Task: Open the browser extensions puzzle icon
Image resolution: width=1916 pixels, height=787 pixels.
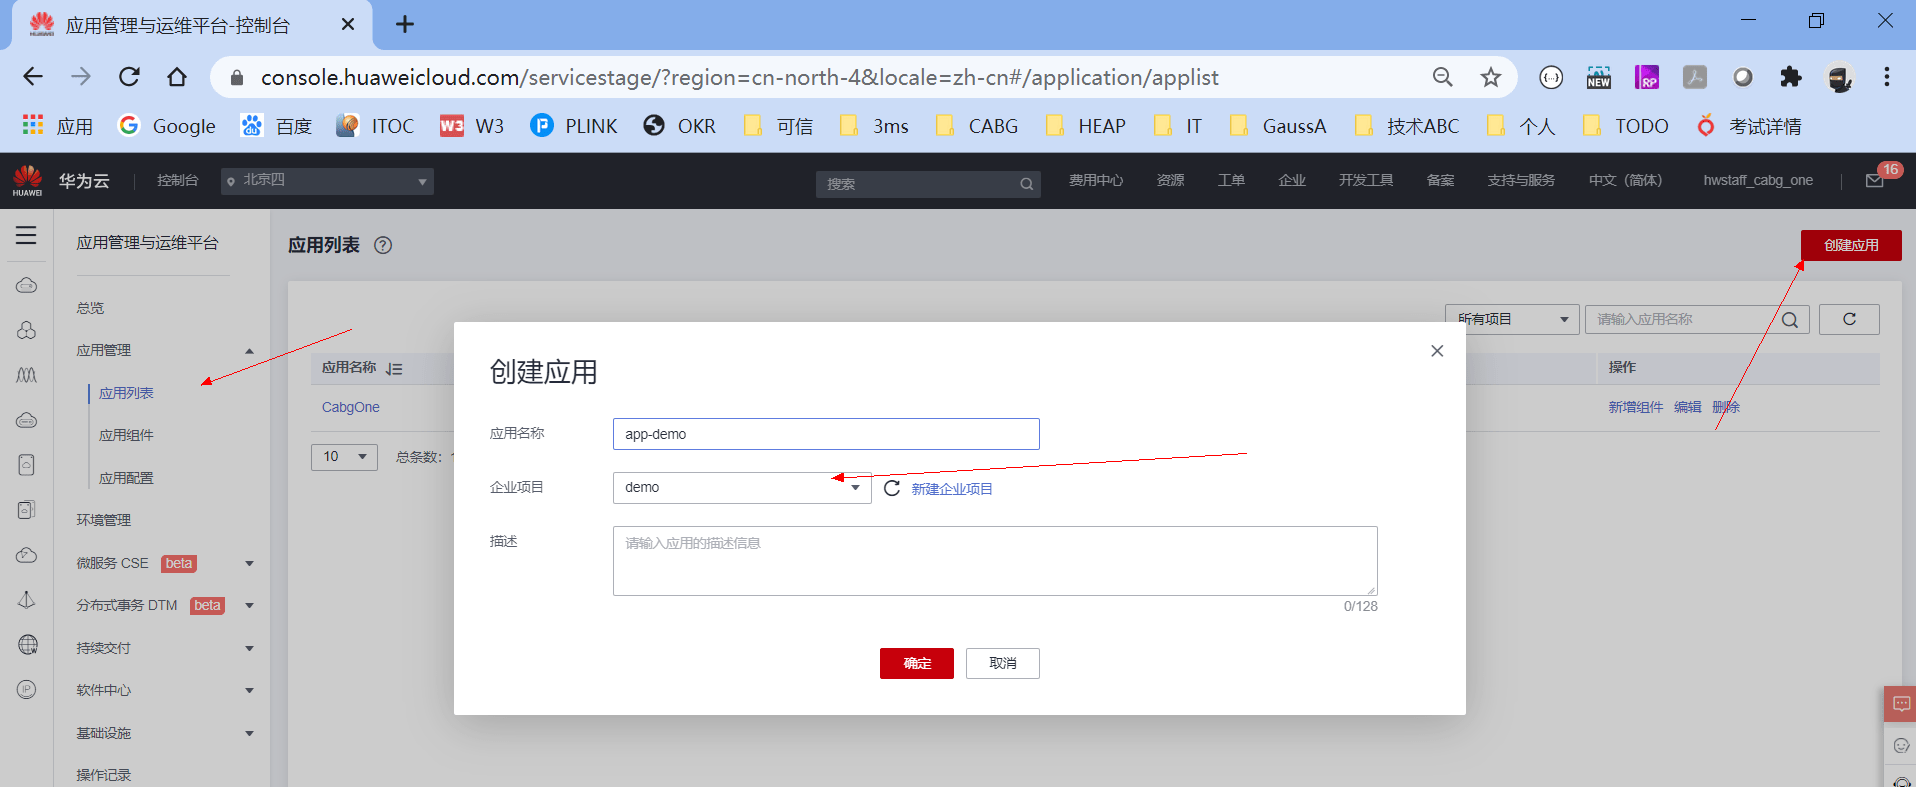Action: click(x=1791, y=77)
